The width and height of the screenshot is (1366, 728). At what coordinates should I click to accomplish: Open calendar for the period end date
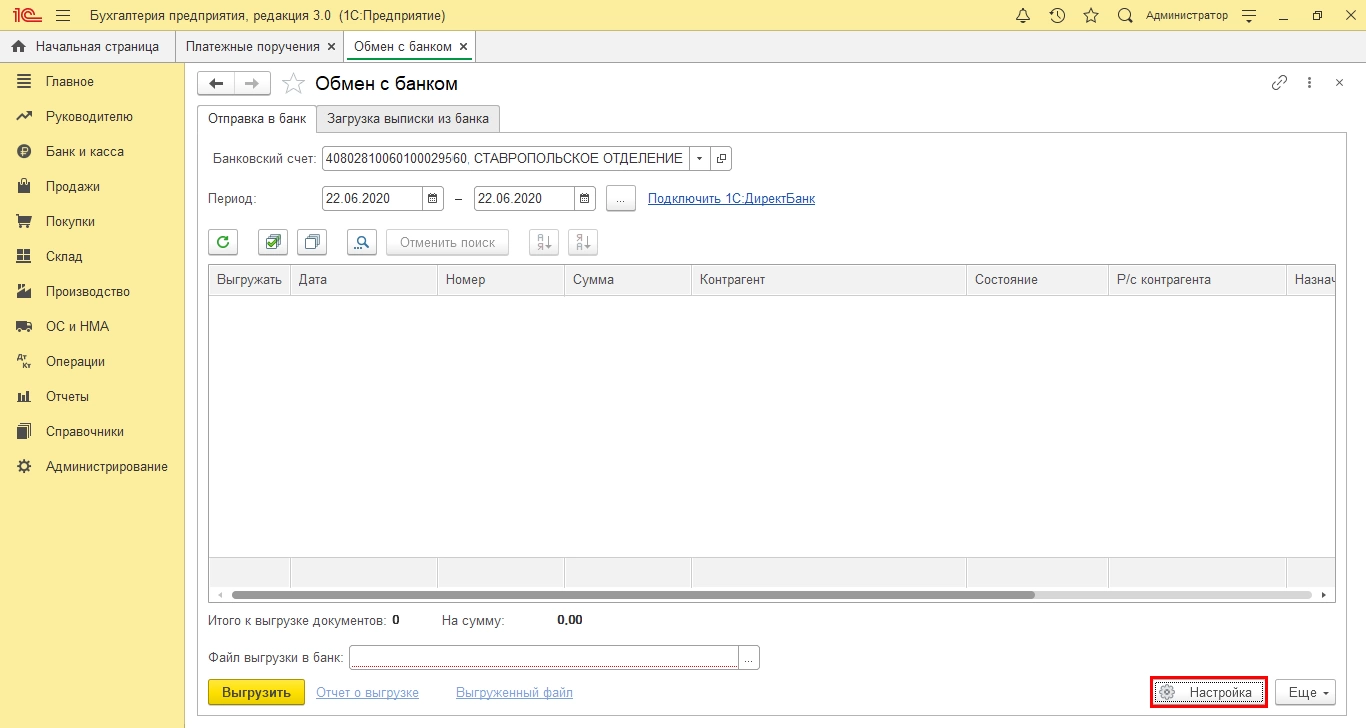pos(585,198)
